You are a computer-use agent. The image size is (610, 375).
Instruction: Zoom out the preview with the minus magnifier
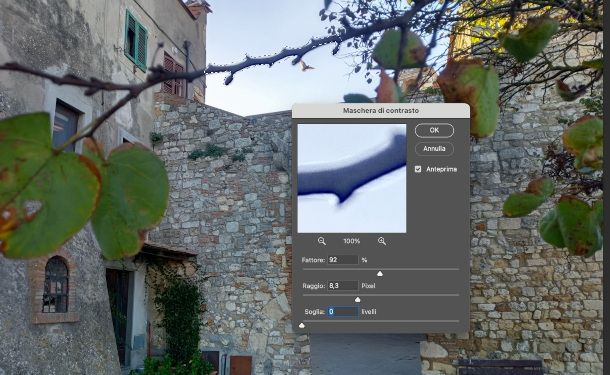[x=322, y=241]
